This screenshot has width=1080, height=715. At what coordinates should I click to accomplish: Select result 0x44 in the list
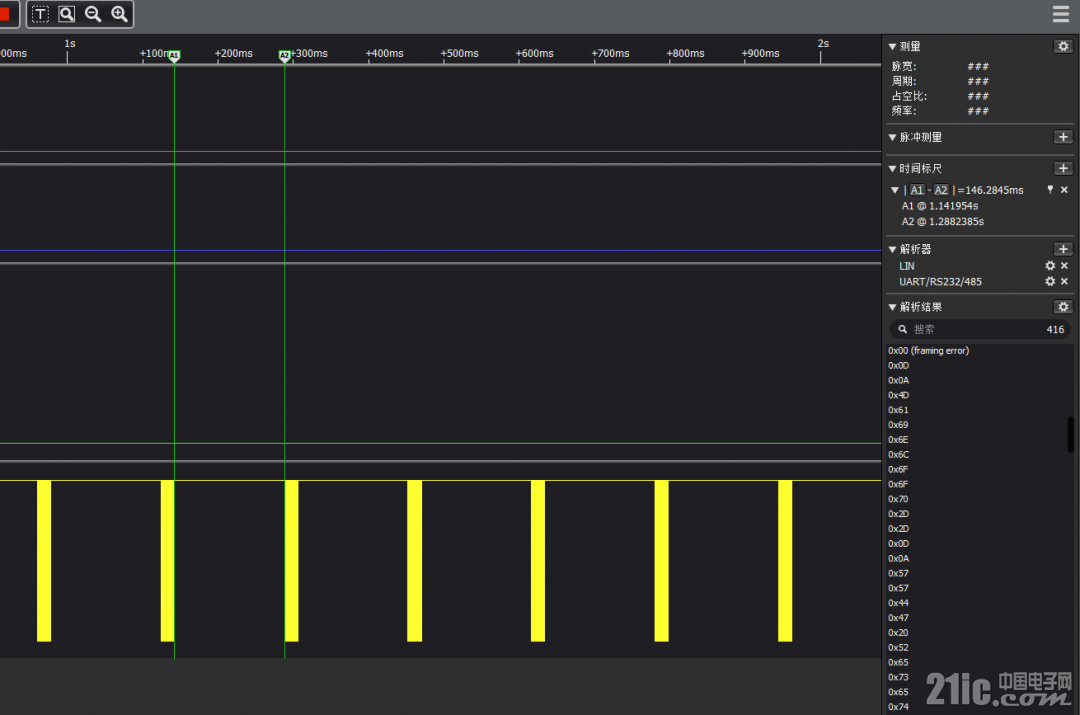pyautogui.click(x=898, y=603)
